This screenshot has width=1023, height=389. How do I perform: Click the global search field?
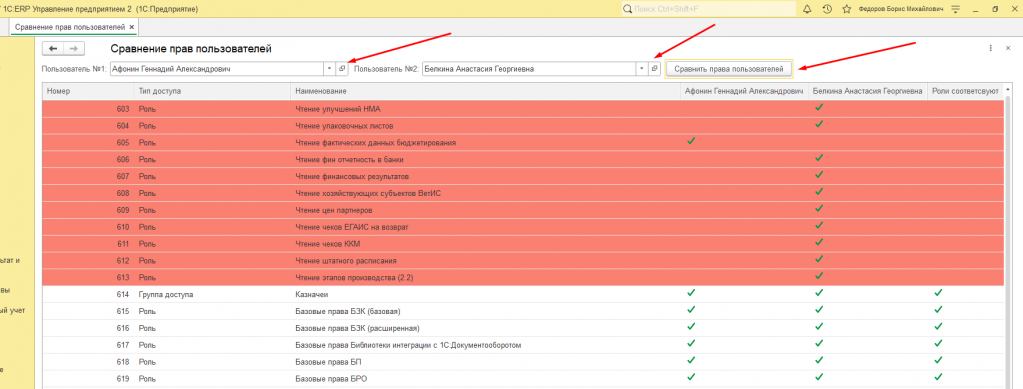point(708,9)
